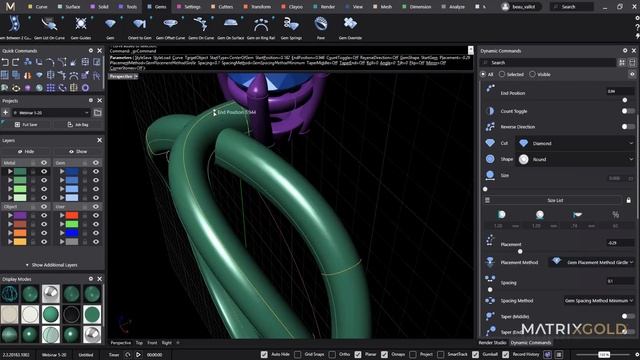The width and height of the screenshot is (640, 360).
Task: Open the Cutters ribbon tab
Action: (222, 7)
